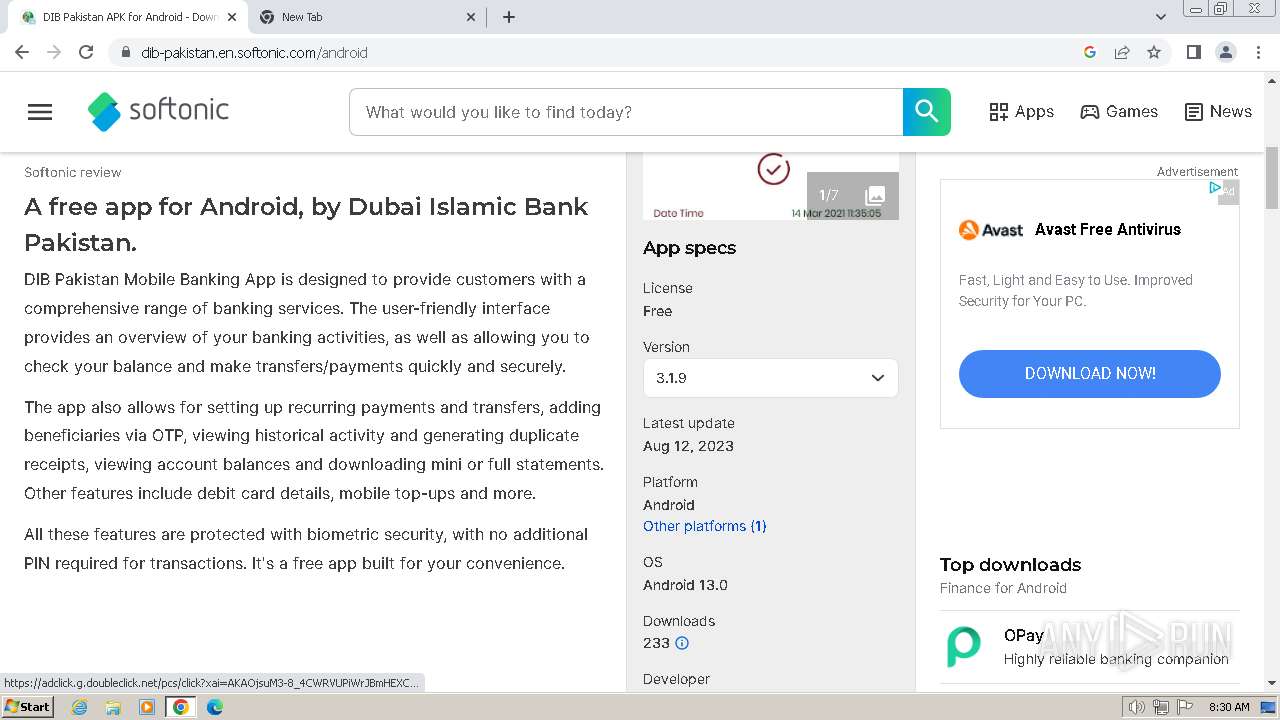Screen dimensions: 1280x720
Task: Open the Softonic hamburger menu
Action: coord(40,112)
